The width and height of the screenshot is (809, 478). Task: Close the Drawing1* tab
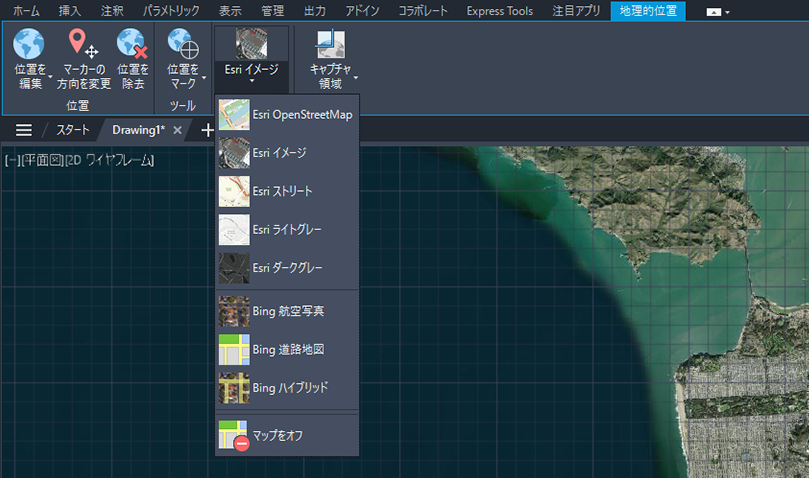point(177,130)
